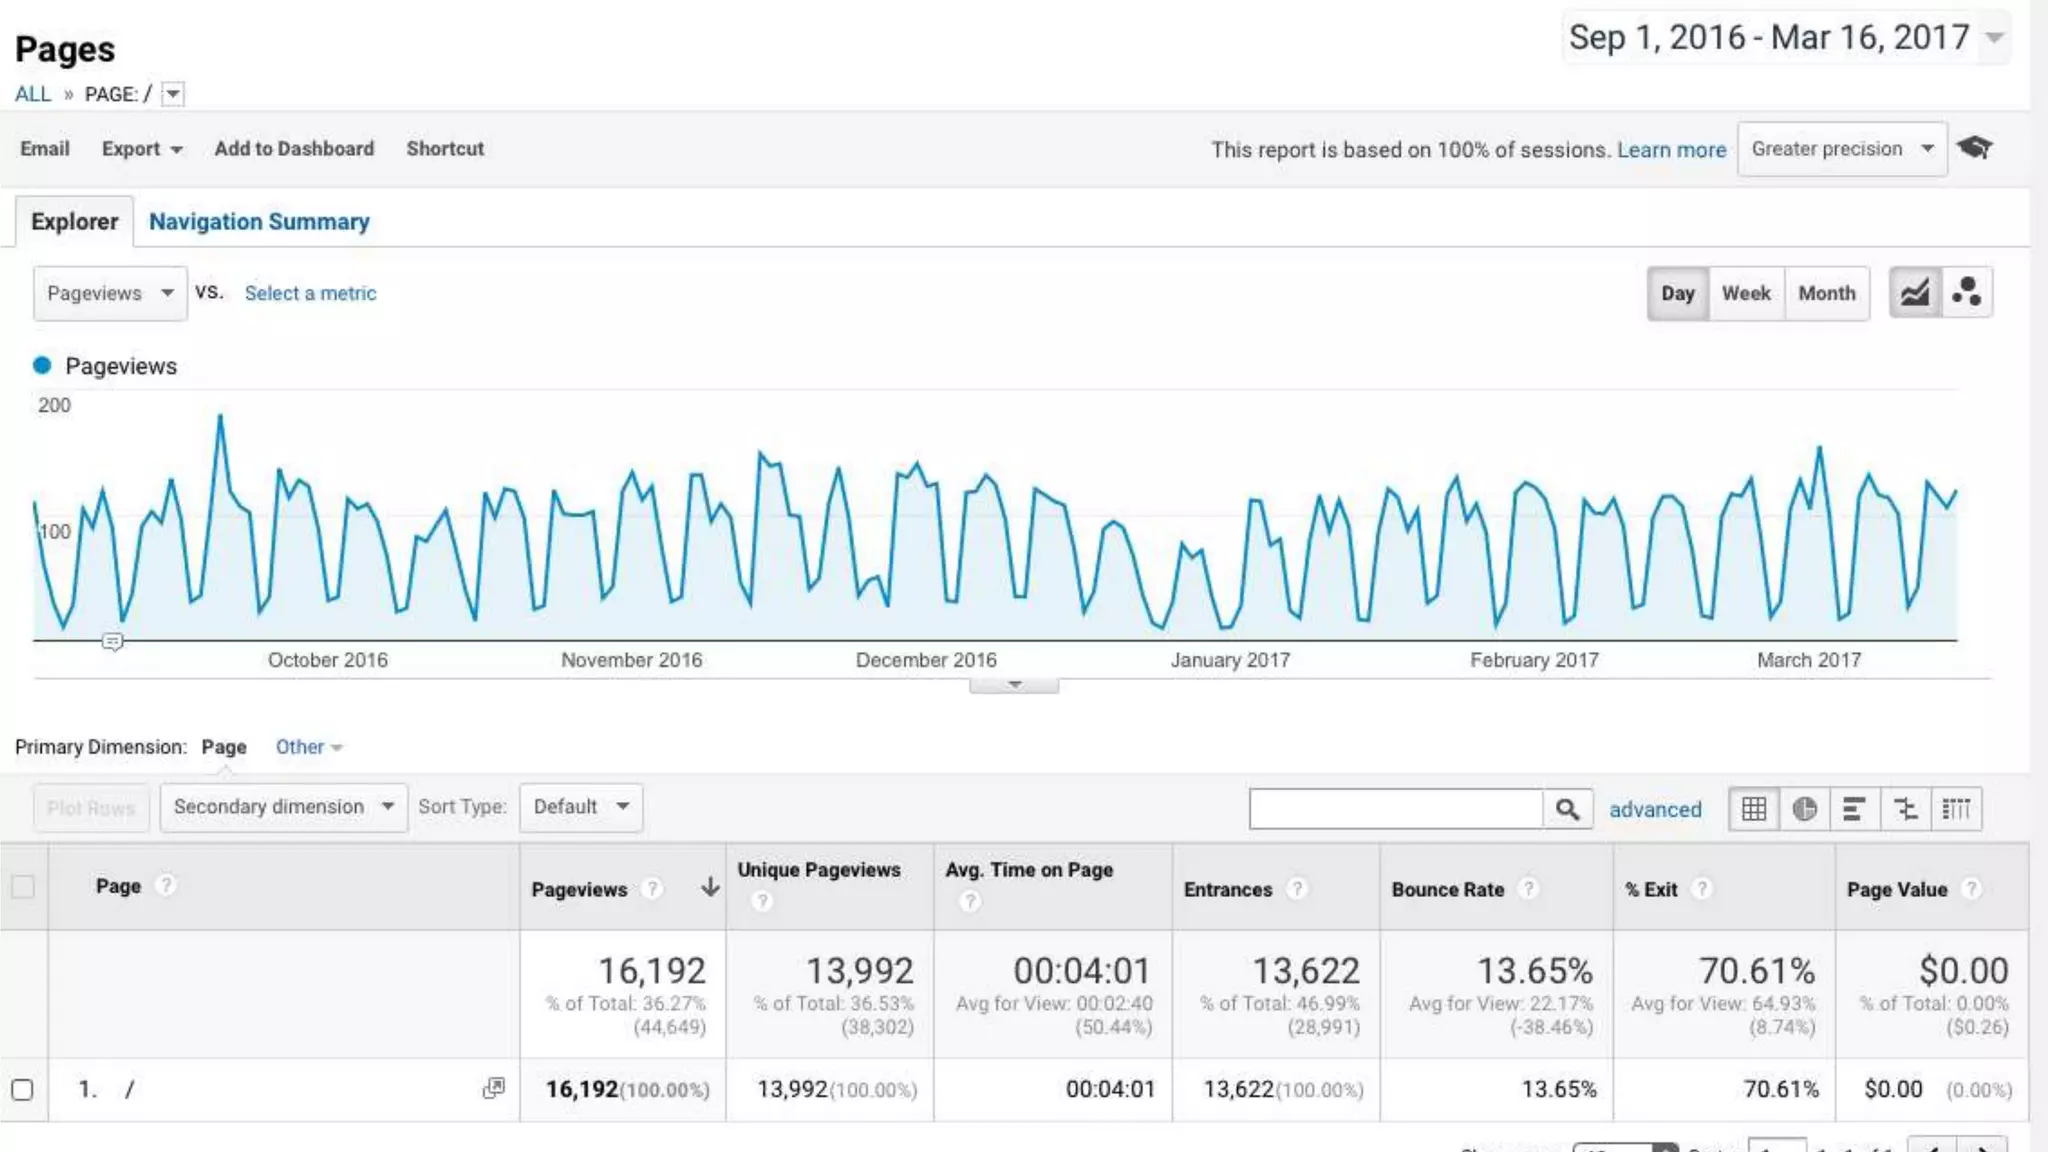Open row 1 page link in new window
Screen dimensions: 2048x1152
click(x=493, y=1088)
